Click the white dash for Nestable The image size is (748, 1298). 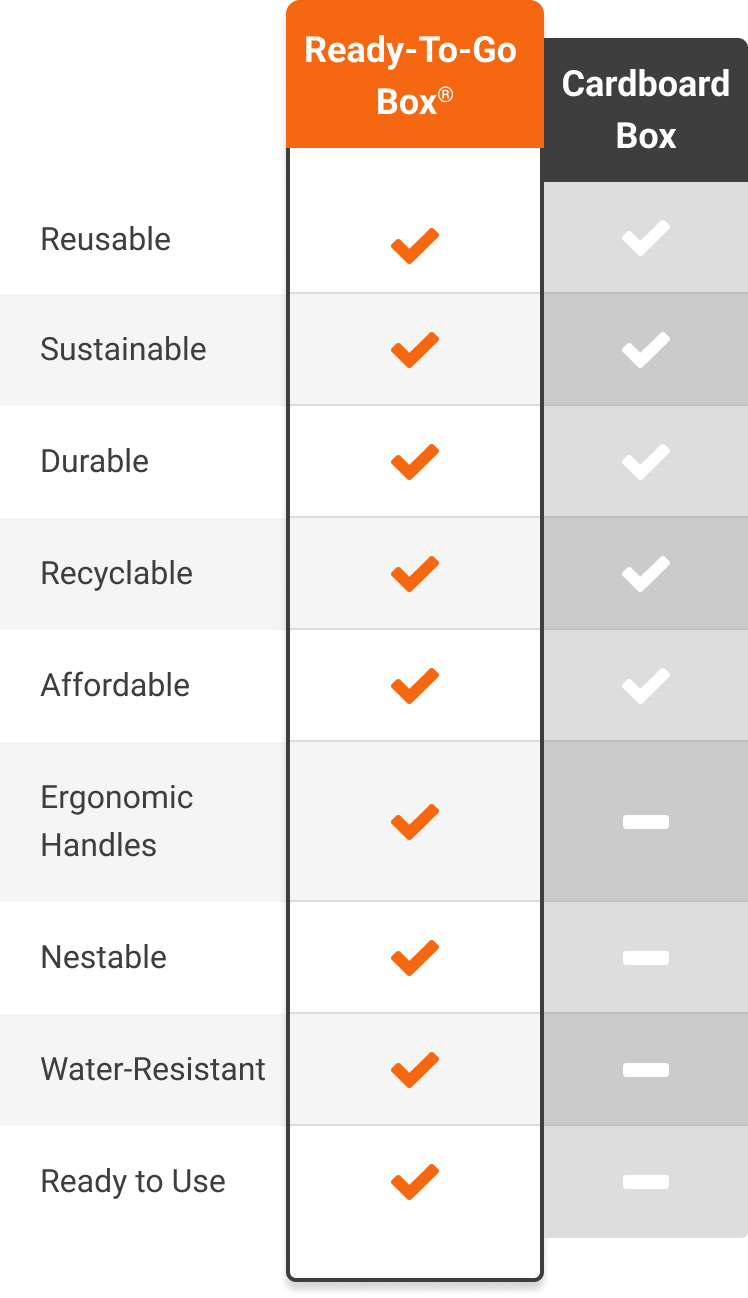pos(645,958)
